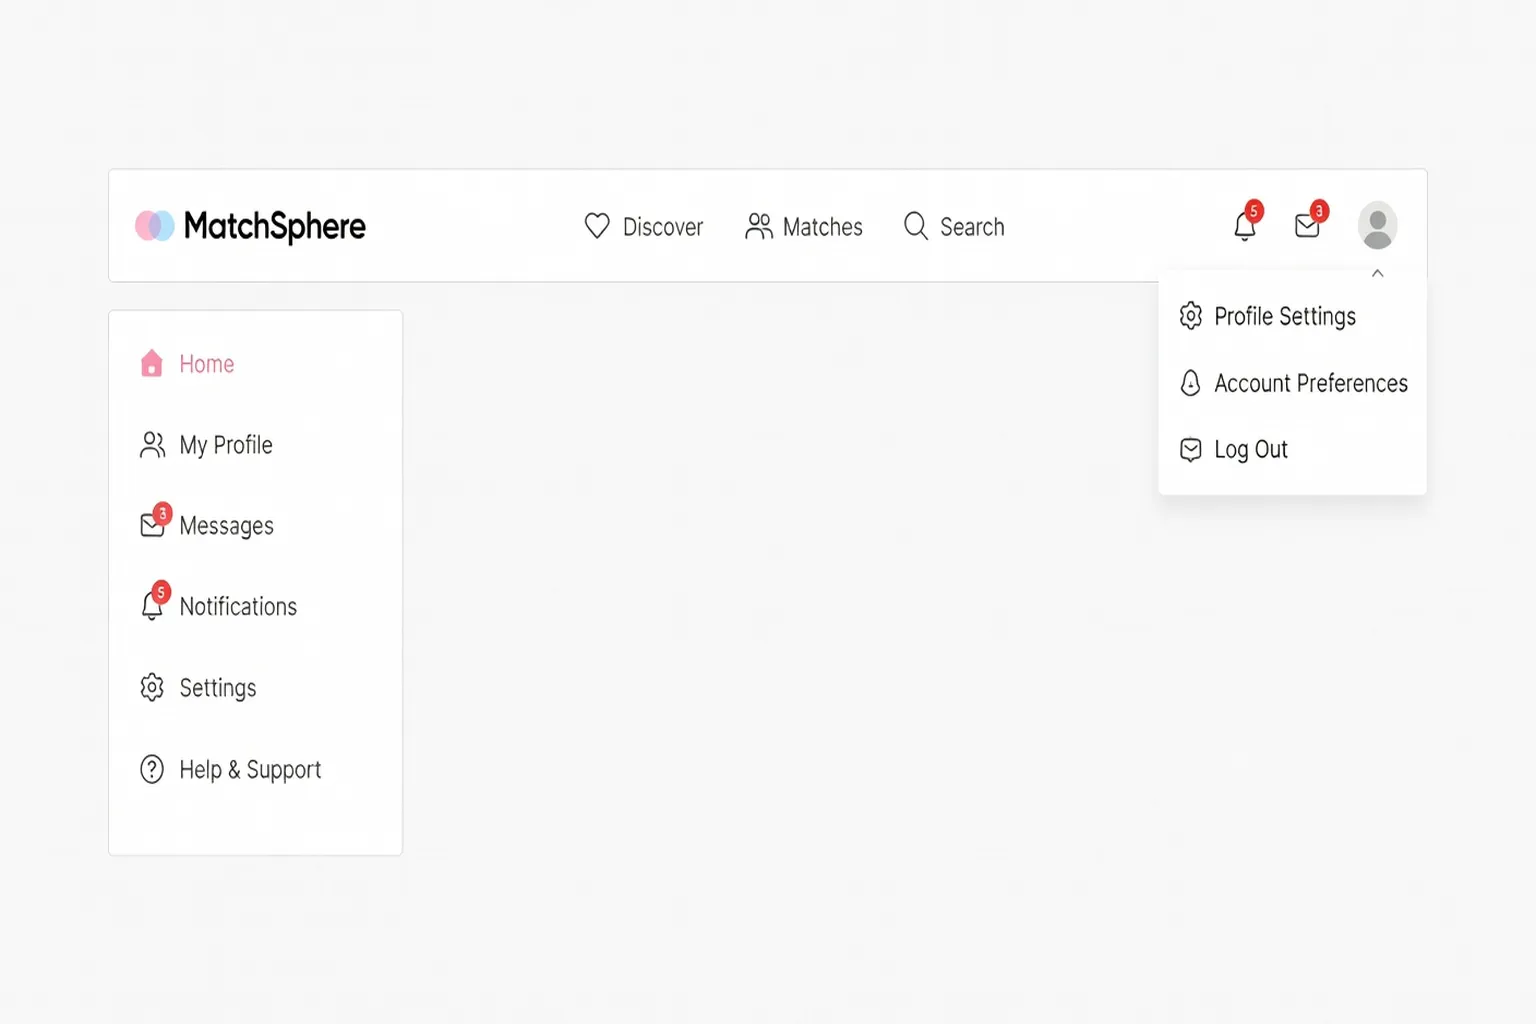
Task: Click the question mark icon beside Help & Support
Action: (152, 769)
